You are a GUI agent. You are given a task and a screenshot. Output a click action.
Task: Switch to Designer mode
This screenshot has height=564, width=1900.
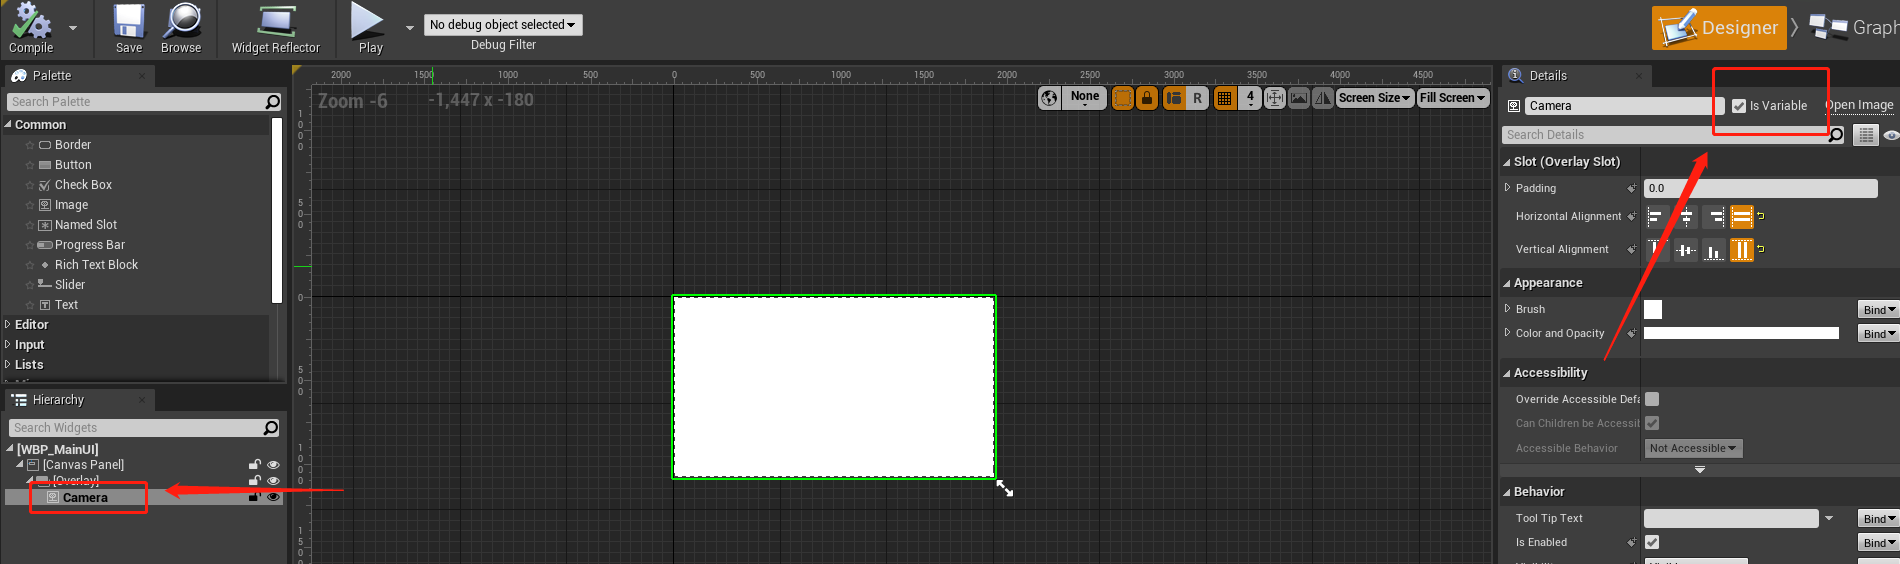pos(1720,28)
